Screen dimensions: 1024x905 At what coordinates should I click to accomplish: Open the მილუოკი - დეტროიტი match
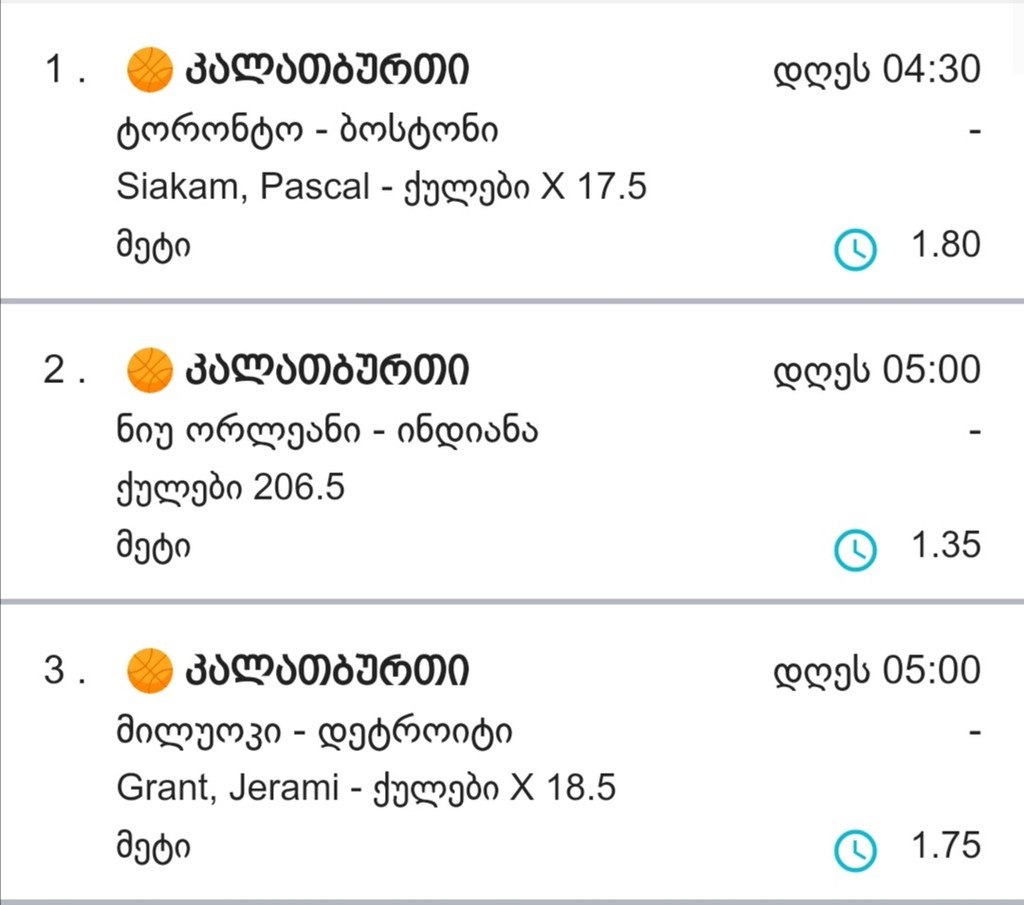coord(315,732)
